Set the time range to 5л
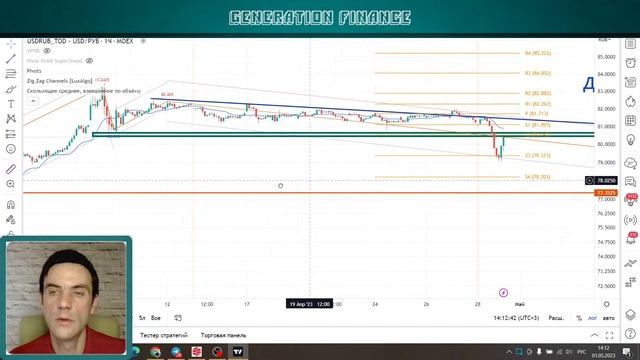Image resolution: width=640 pixels, height=360 pixels. (142, 318)
